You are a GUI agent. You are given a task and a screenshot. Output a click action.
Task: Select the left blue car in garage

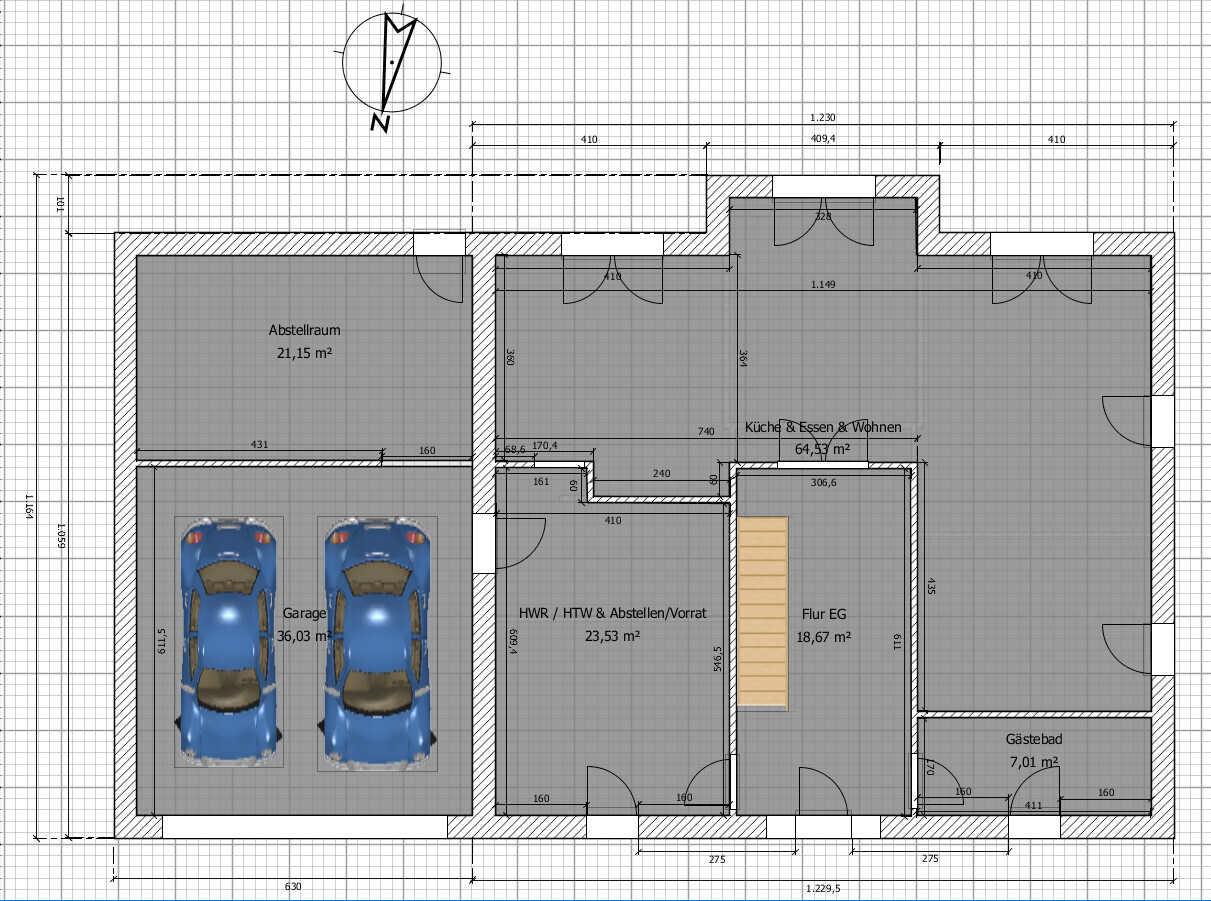(228, 642)
